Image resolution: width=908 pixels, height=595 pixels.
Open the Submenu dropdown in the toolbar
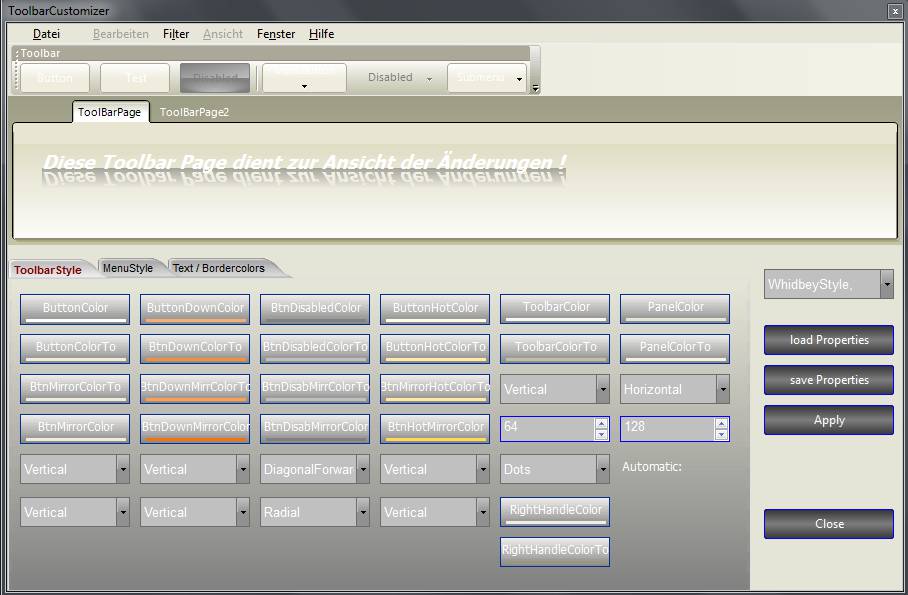coord(487,78)
